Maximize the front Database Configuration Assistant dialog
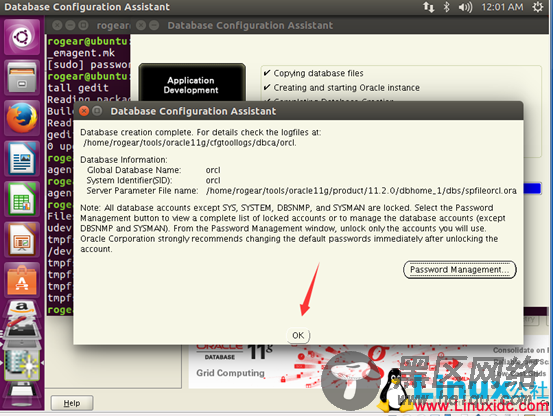The width and height of the screenshot is (553, 416). click(x=97, y=111)
